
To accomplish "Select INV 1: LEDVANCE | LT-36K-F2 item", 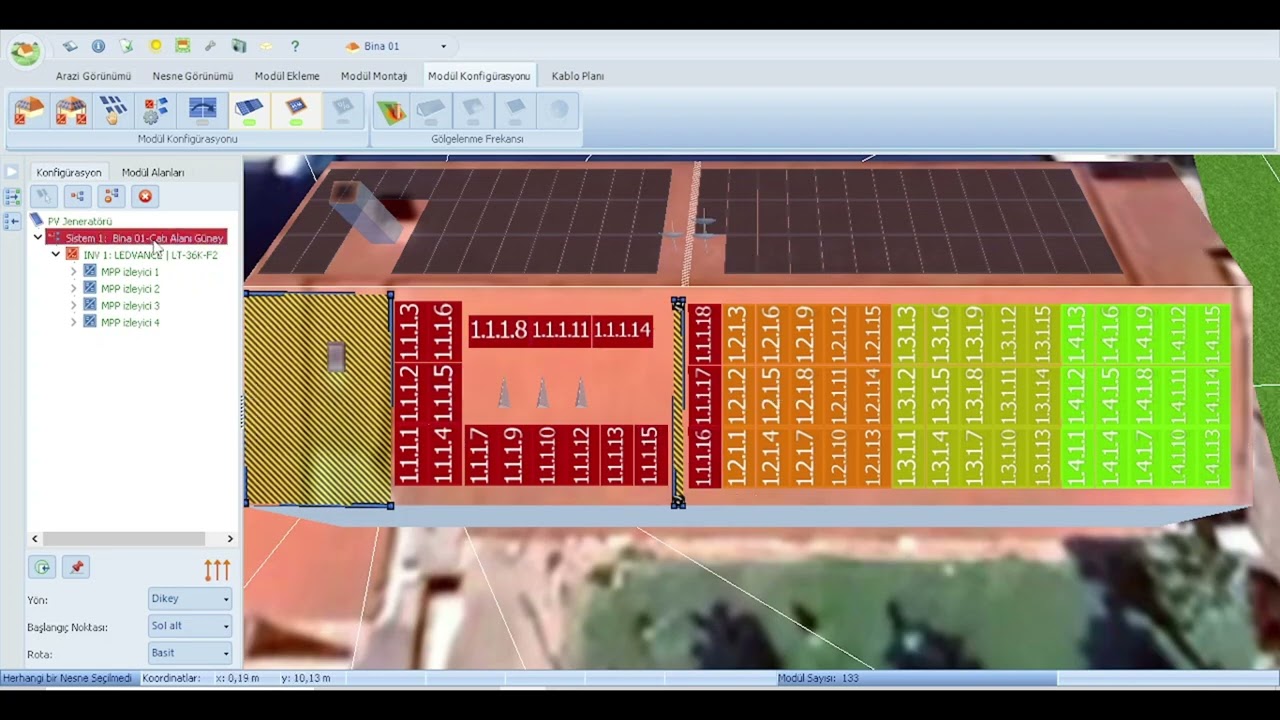I will pyautogui.click(x=150, y=255).
